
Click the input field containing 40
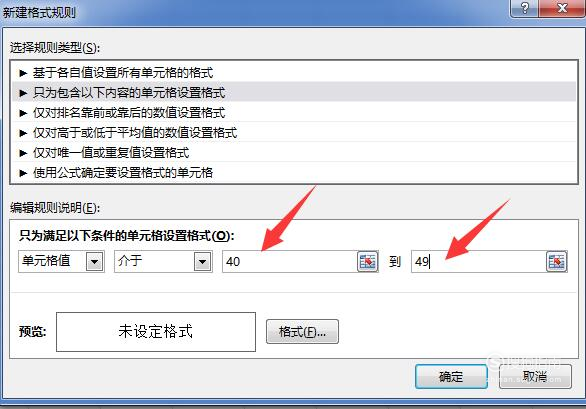pyautogui.click(x=290, y=261)
